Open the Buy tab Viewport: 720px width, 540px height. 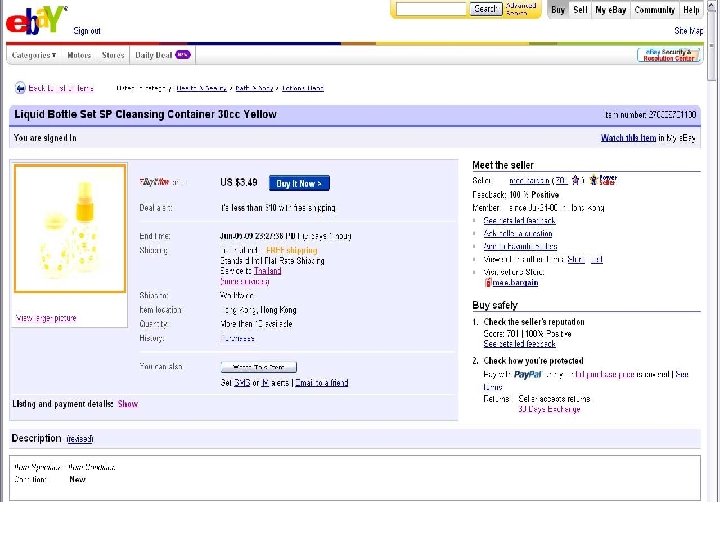558,10
